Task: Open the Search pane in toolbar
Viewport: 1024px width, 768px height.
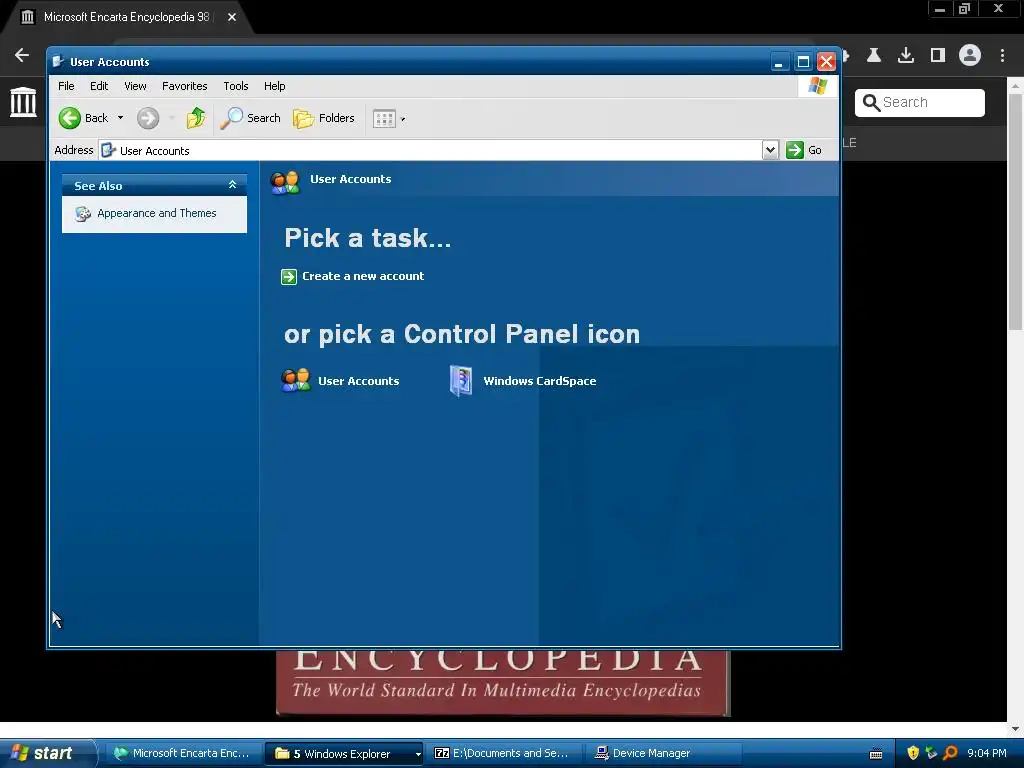Action: pos(250,118)
